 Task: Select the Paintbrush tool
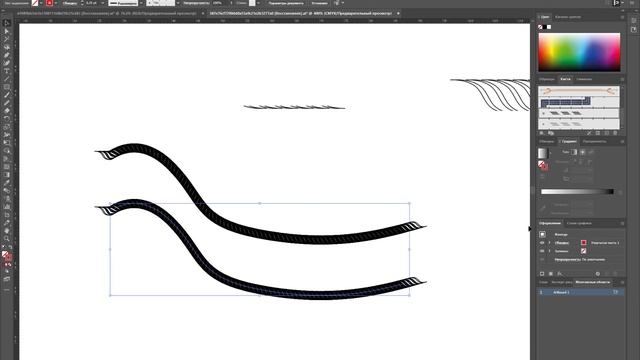7,95
